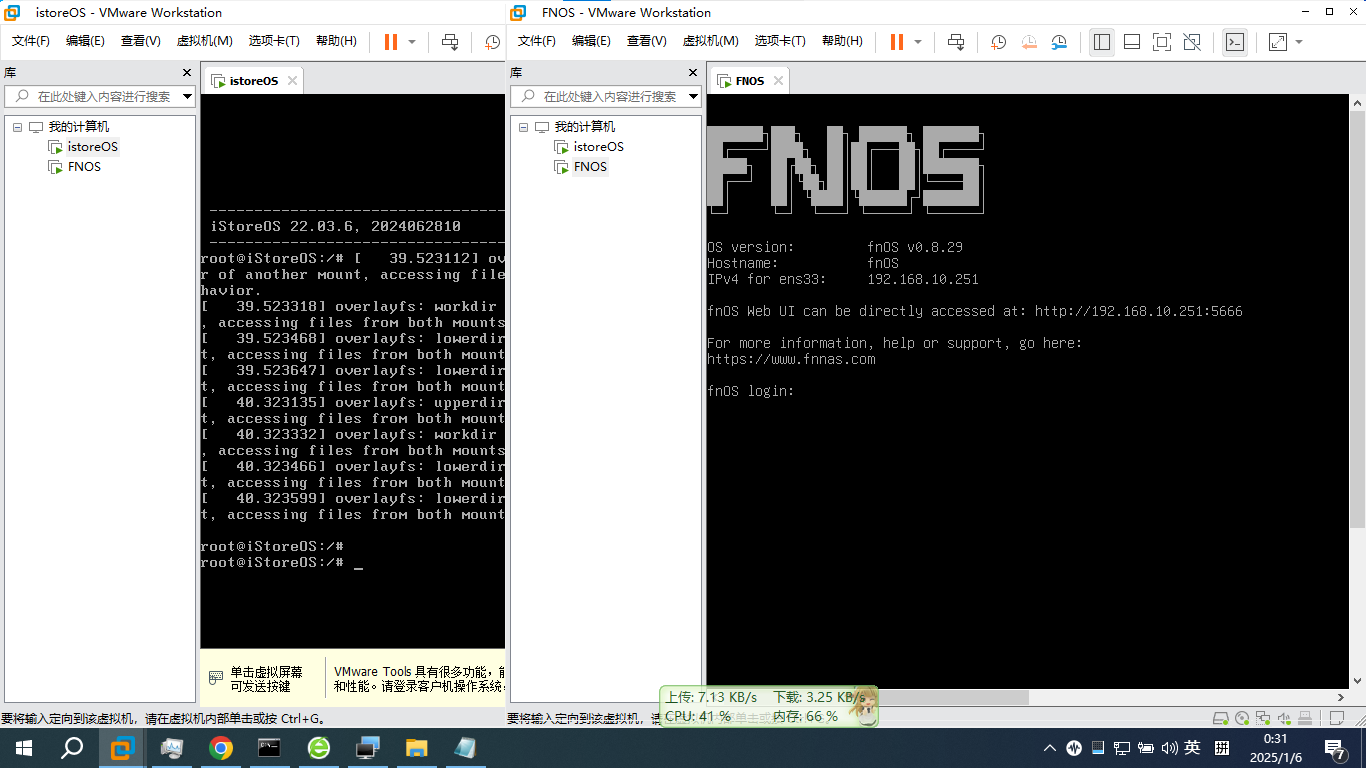The image size is (1366, 768).
Task: Open FNOS snapshot manager
Action: pos(1059,42)
